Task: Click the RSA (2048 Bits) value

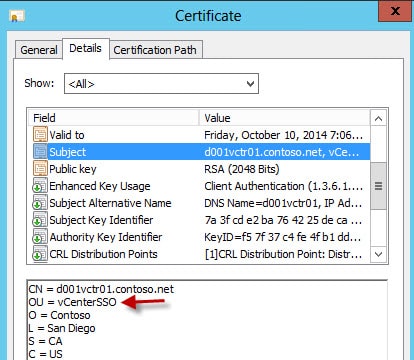Action: point(242,169)
